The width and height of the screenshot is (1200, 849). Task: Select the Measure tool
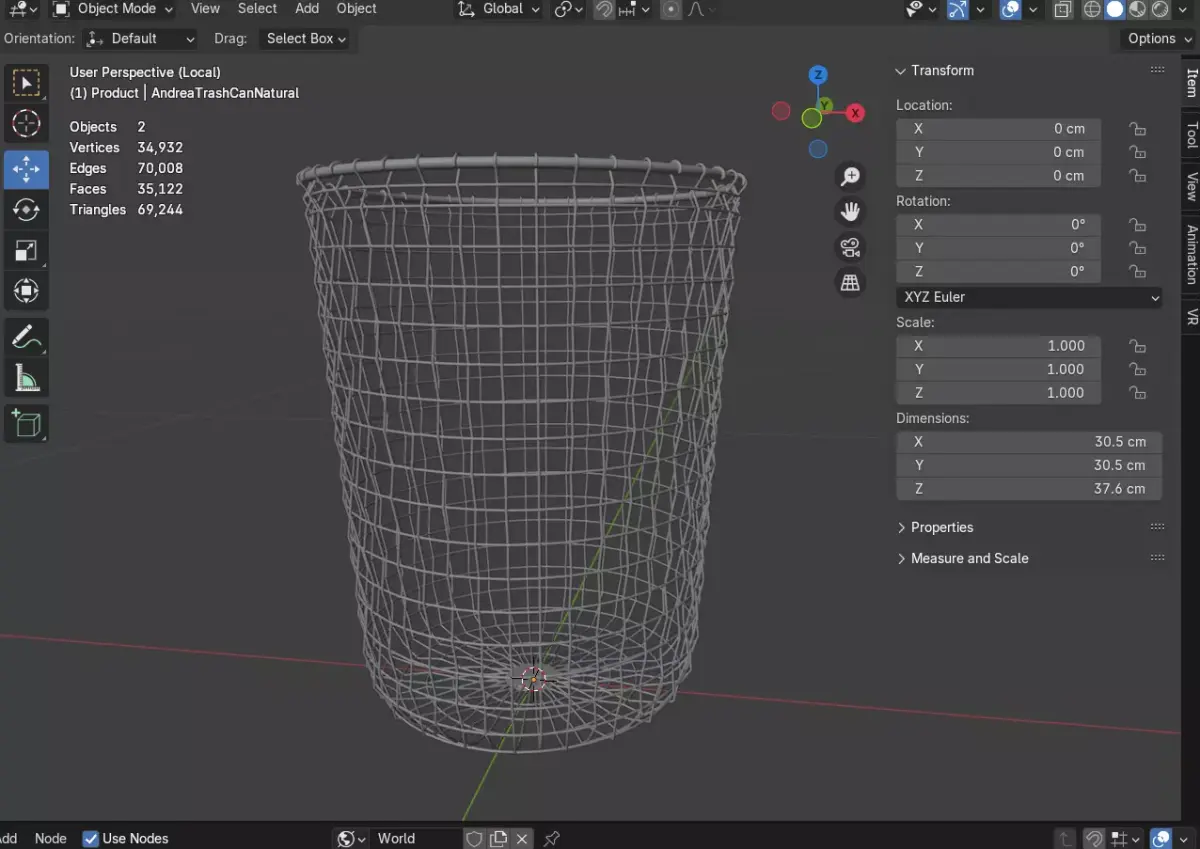26,378
